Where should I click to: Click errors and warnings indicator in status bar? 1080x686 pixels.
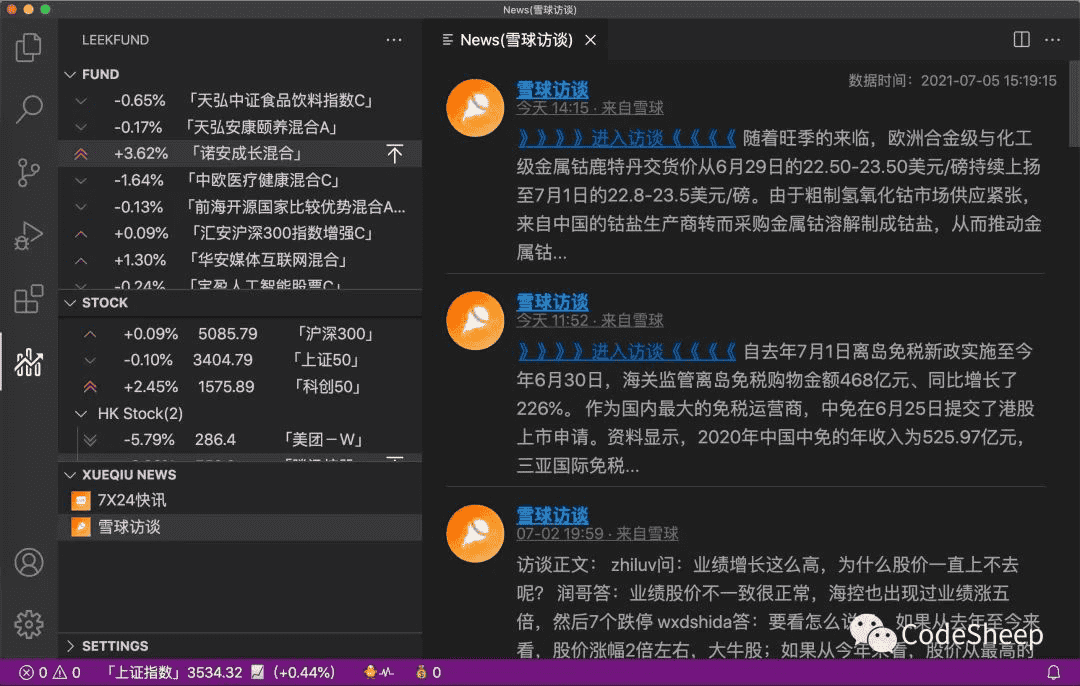tap(50, 672)
